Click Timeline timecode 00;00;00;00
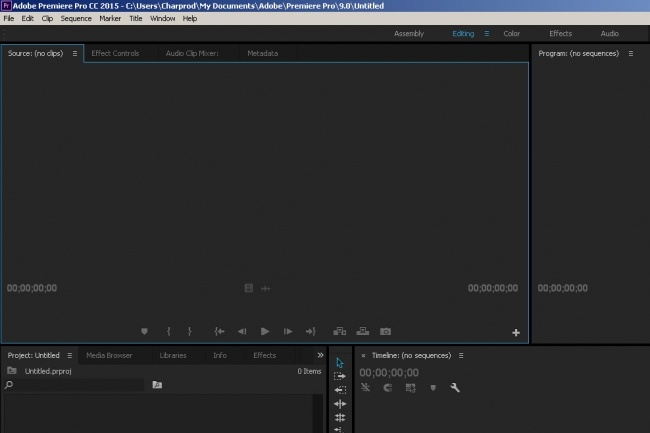Image resolution: width=650 pixels, height=433 pixels. 389,373
